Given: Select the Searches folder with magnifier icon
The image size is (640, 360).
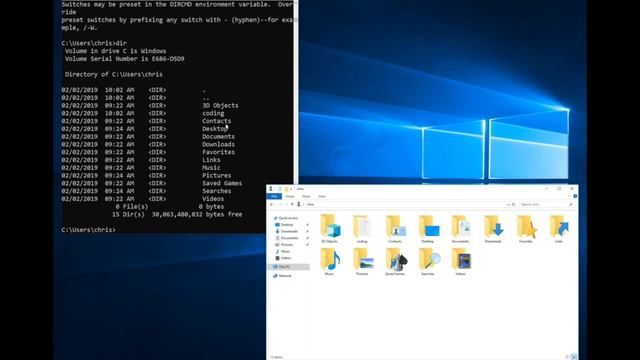Looking at the screenshot, I should coord(428,261).
